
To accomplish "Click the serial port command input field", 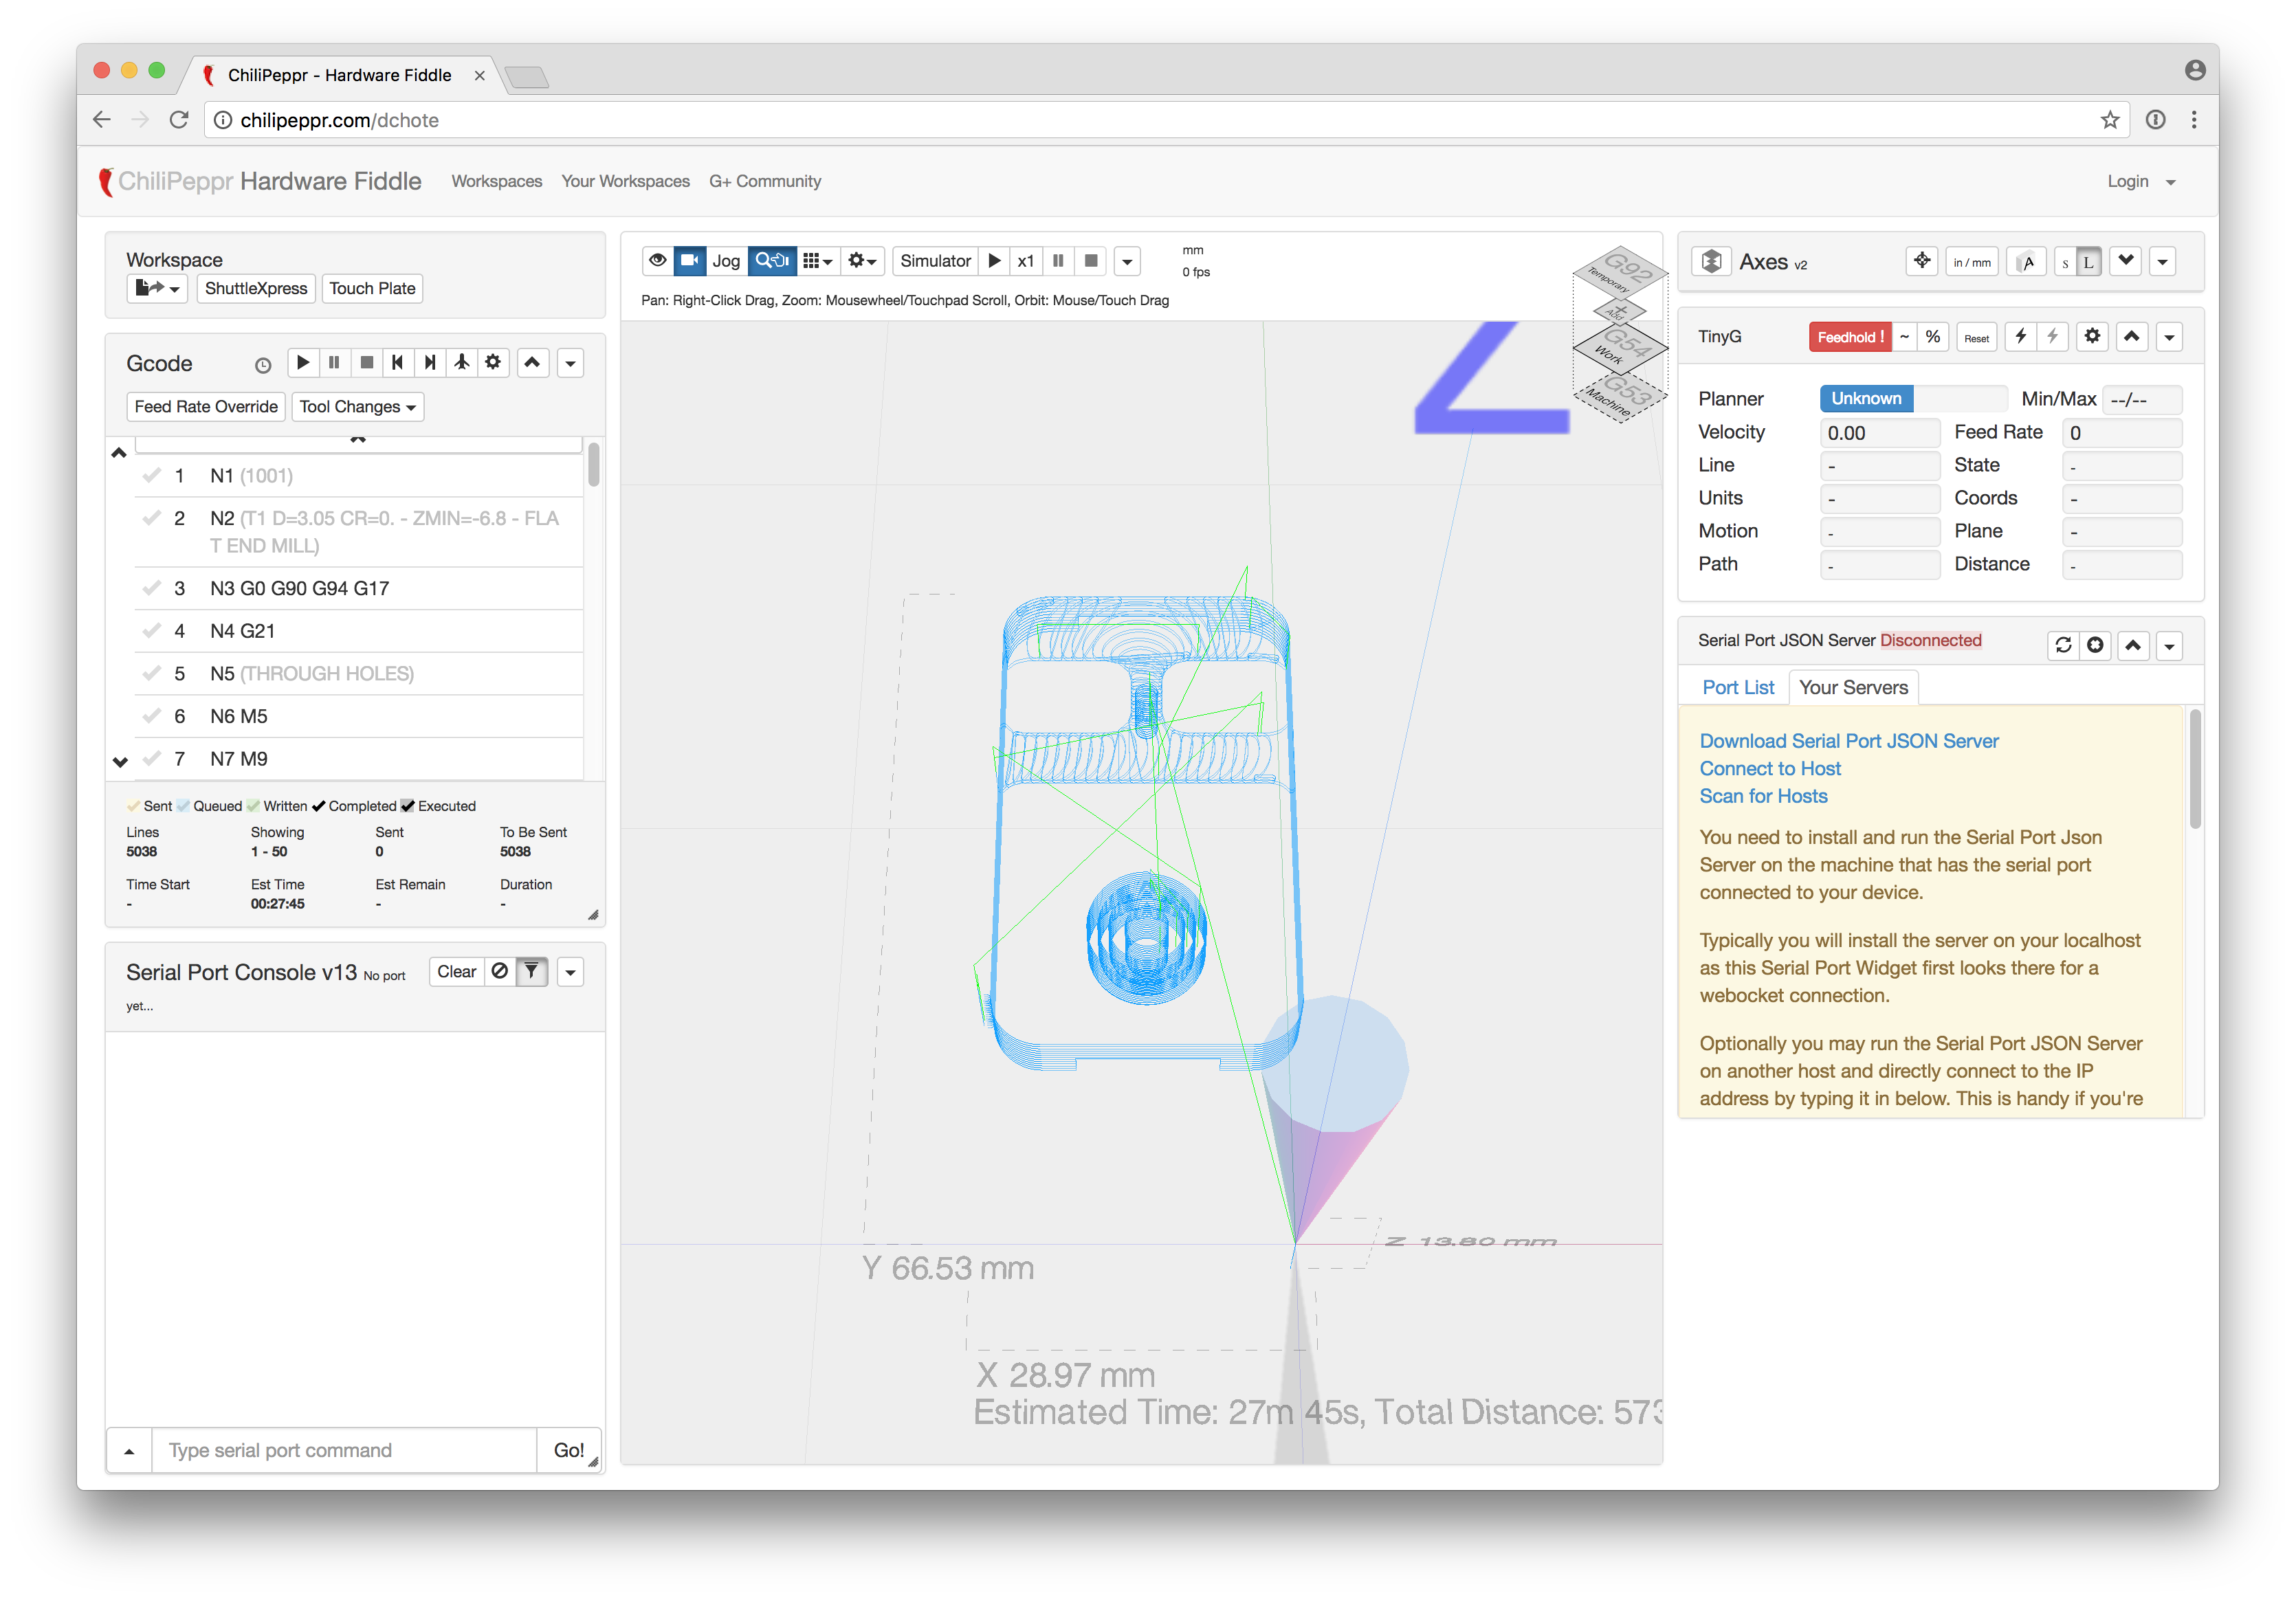I will pos(344,1450).
